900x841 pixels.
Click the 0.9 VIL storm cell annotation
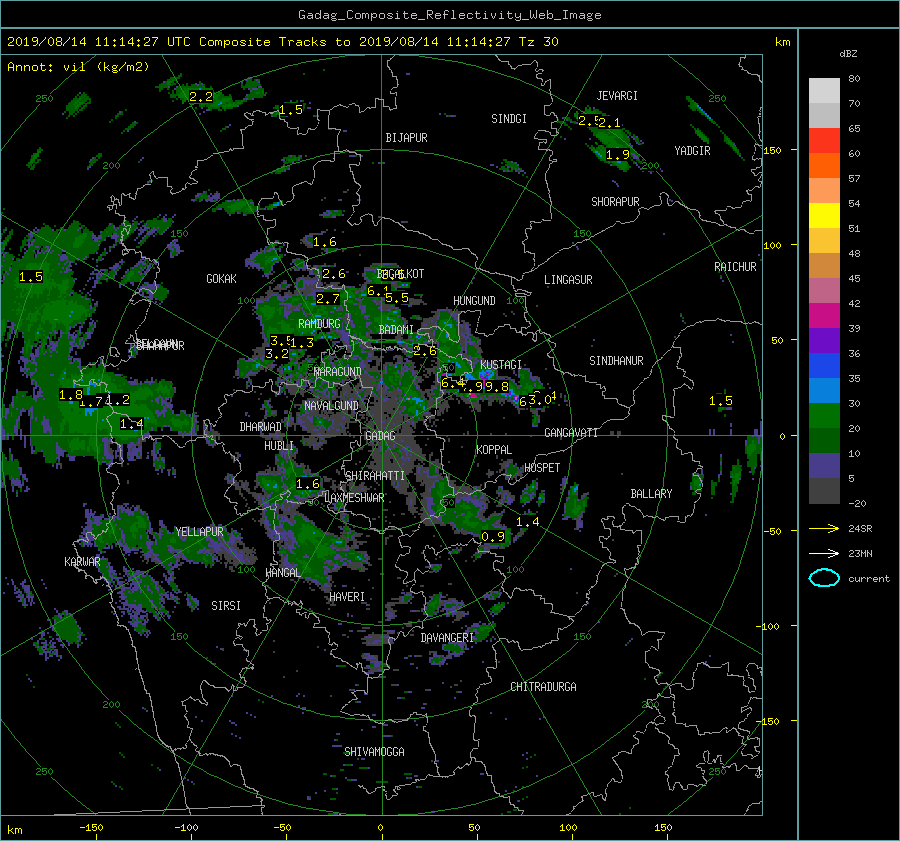click(x=492, y=537)
